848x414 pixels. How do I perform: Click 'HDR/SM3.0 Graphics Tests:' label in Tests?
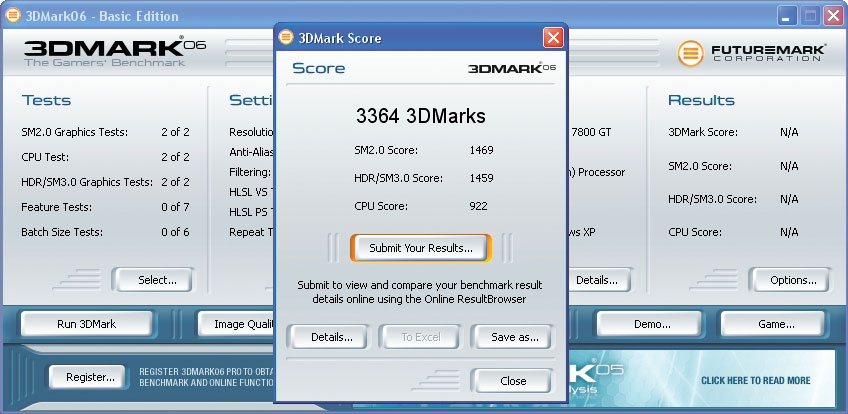87,182
